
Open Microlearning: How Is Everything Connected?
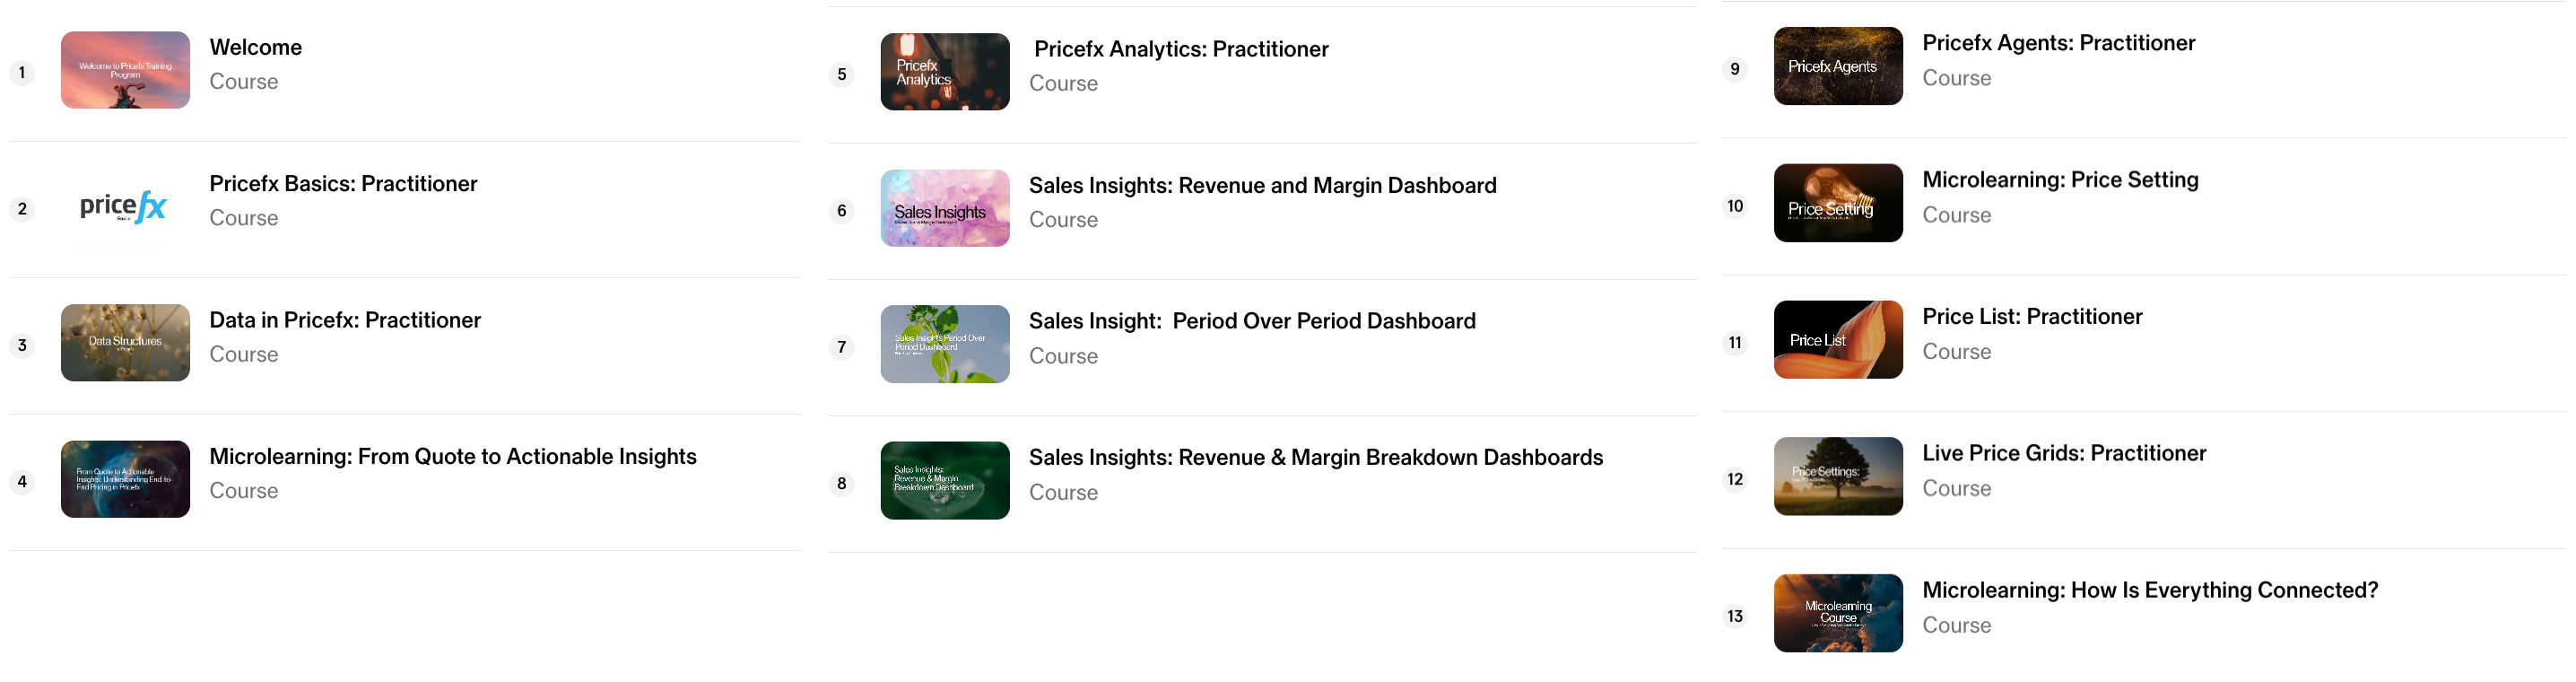coord(2150,590)
